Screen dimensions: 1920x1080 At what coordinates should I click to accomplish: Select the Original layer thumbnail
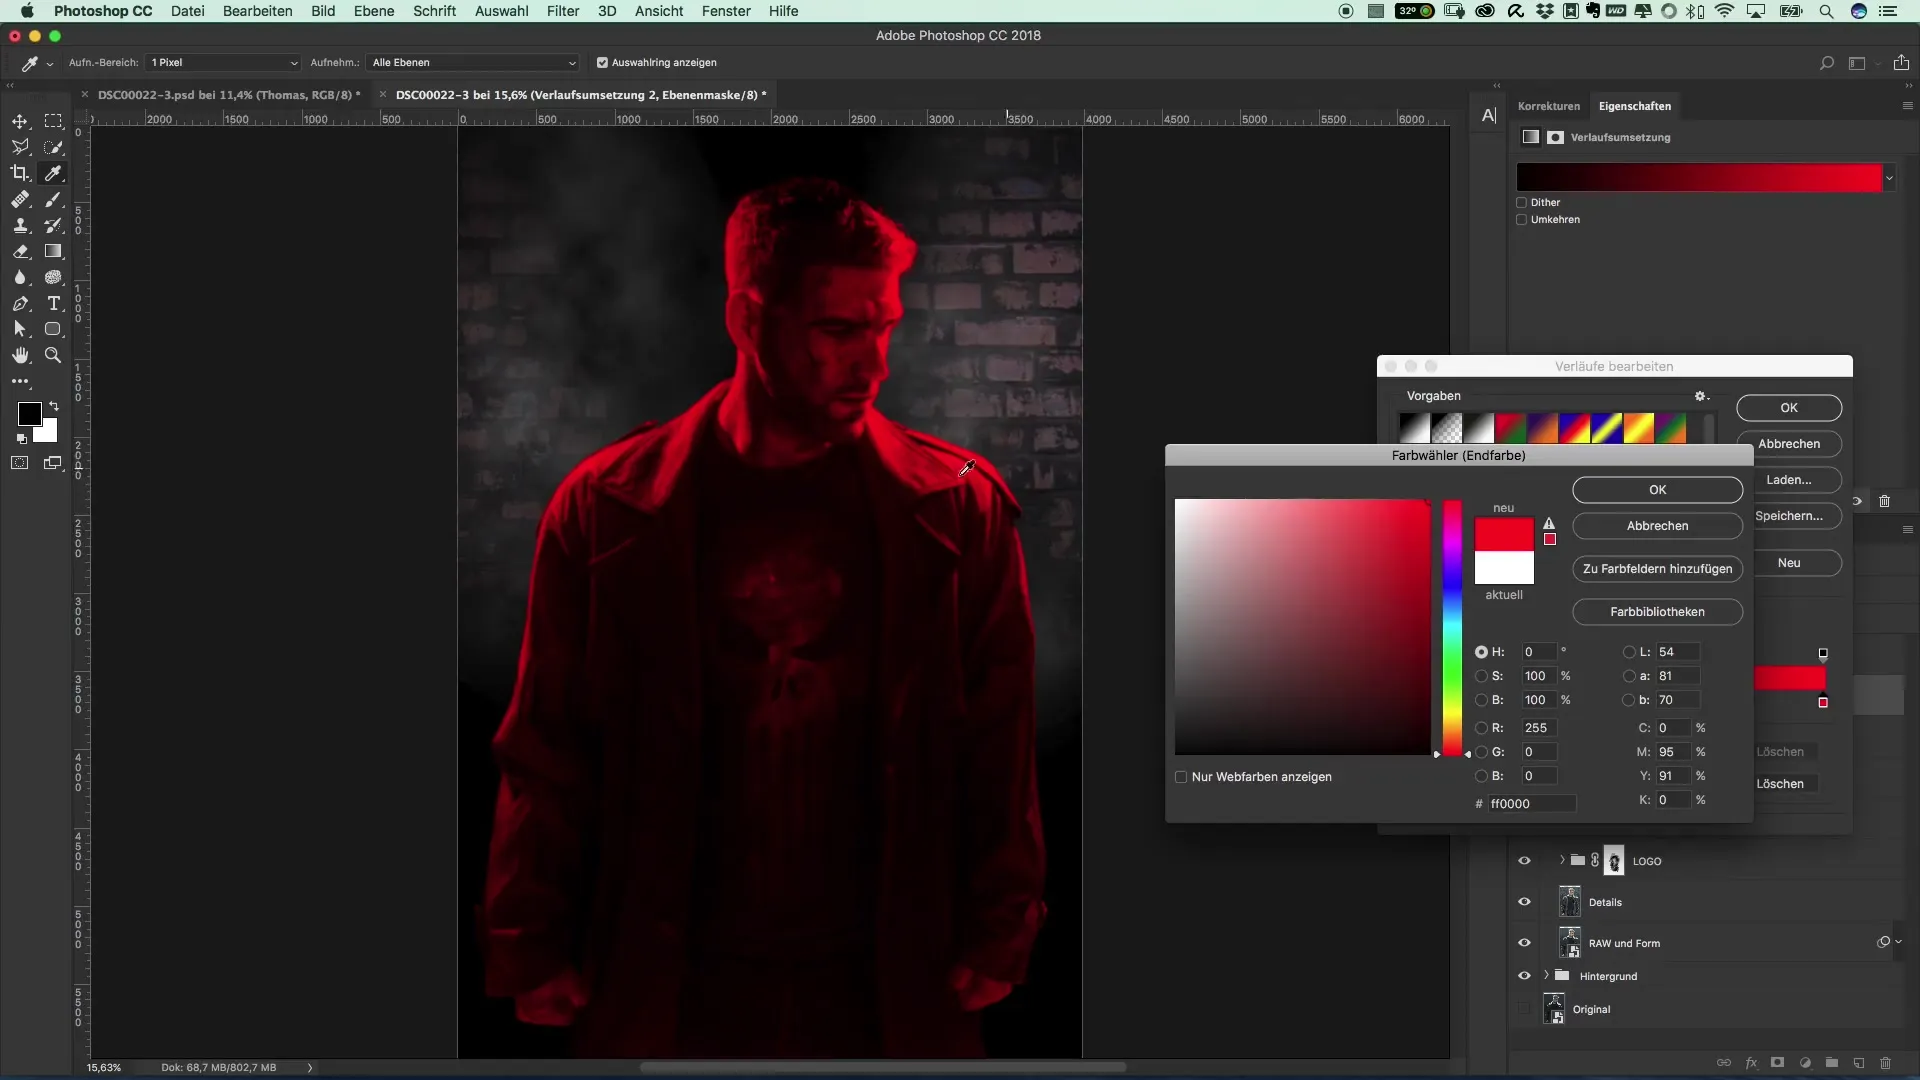tap(1555, 1009)
